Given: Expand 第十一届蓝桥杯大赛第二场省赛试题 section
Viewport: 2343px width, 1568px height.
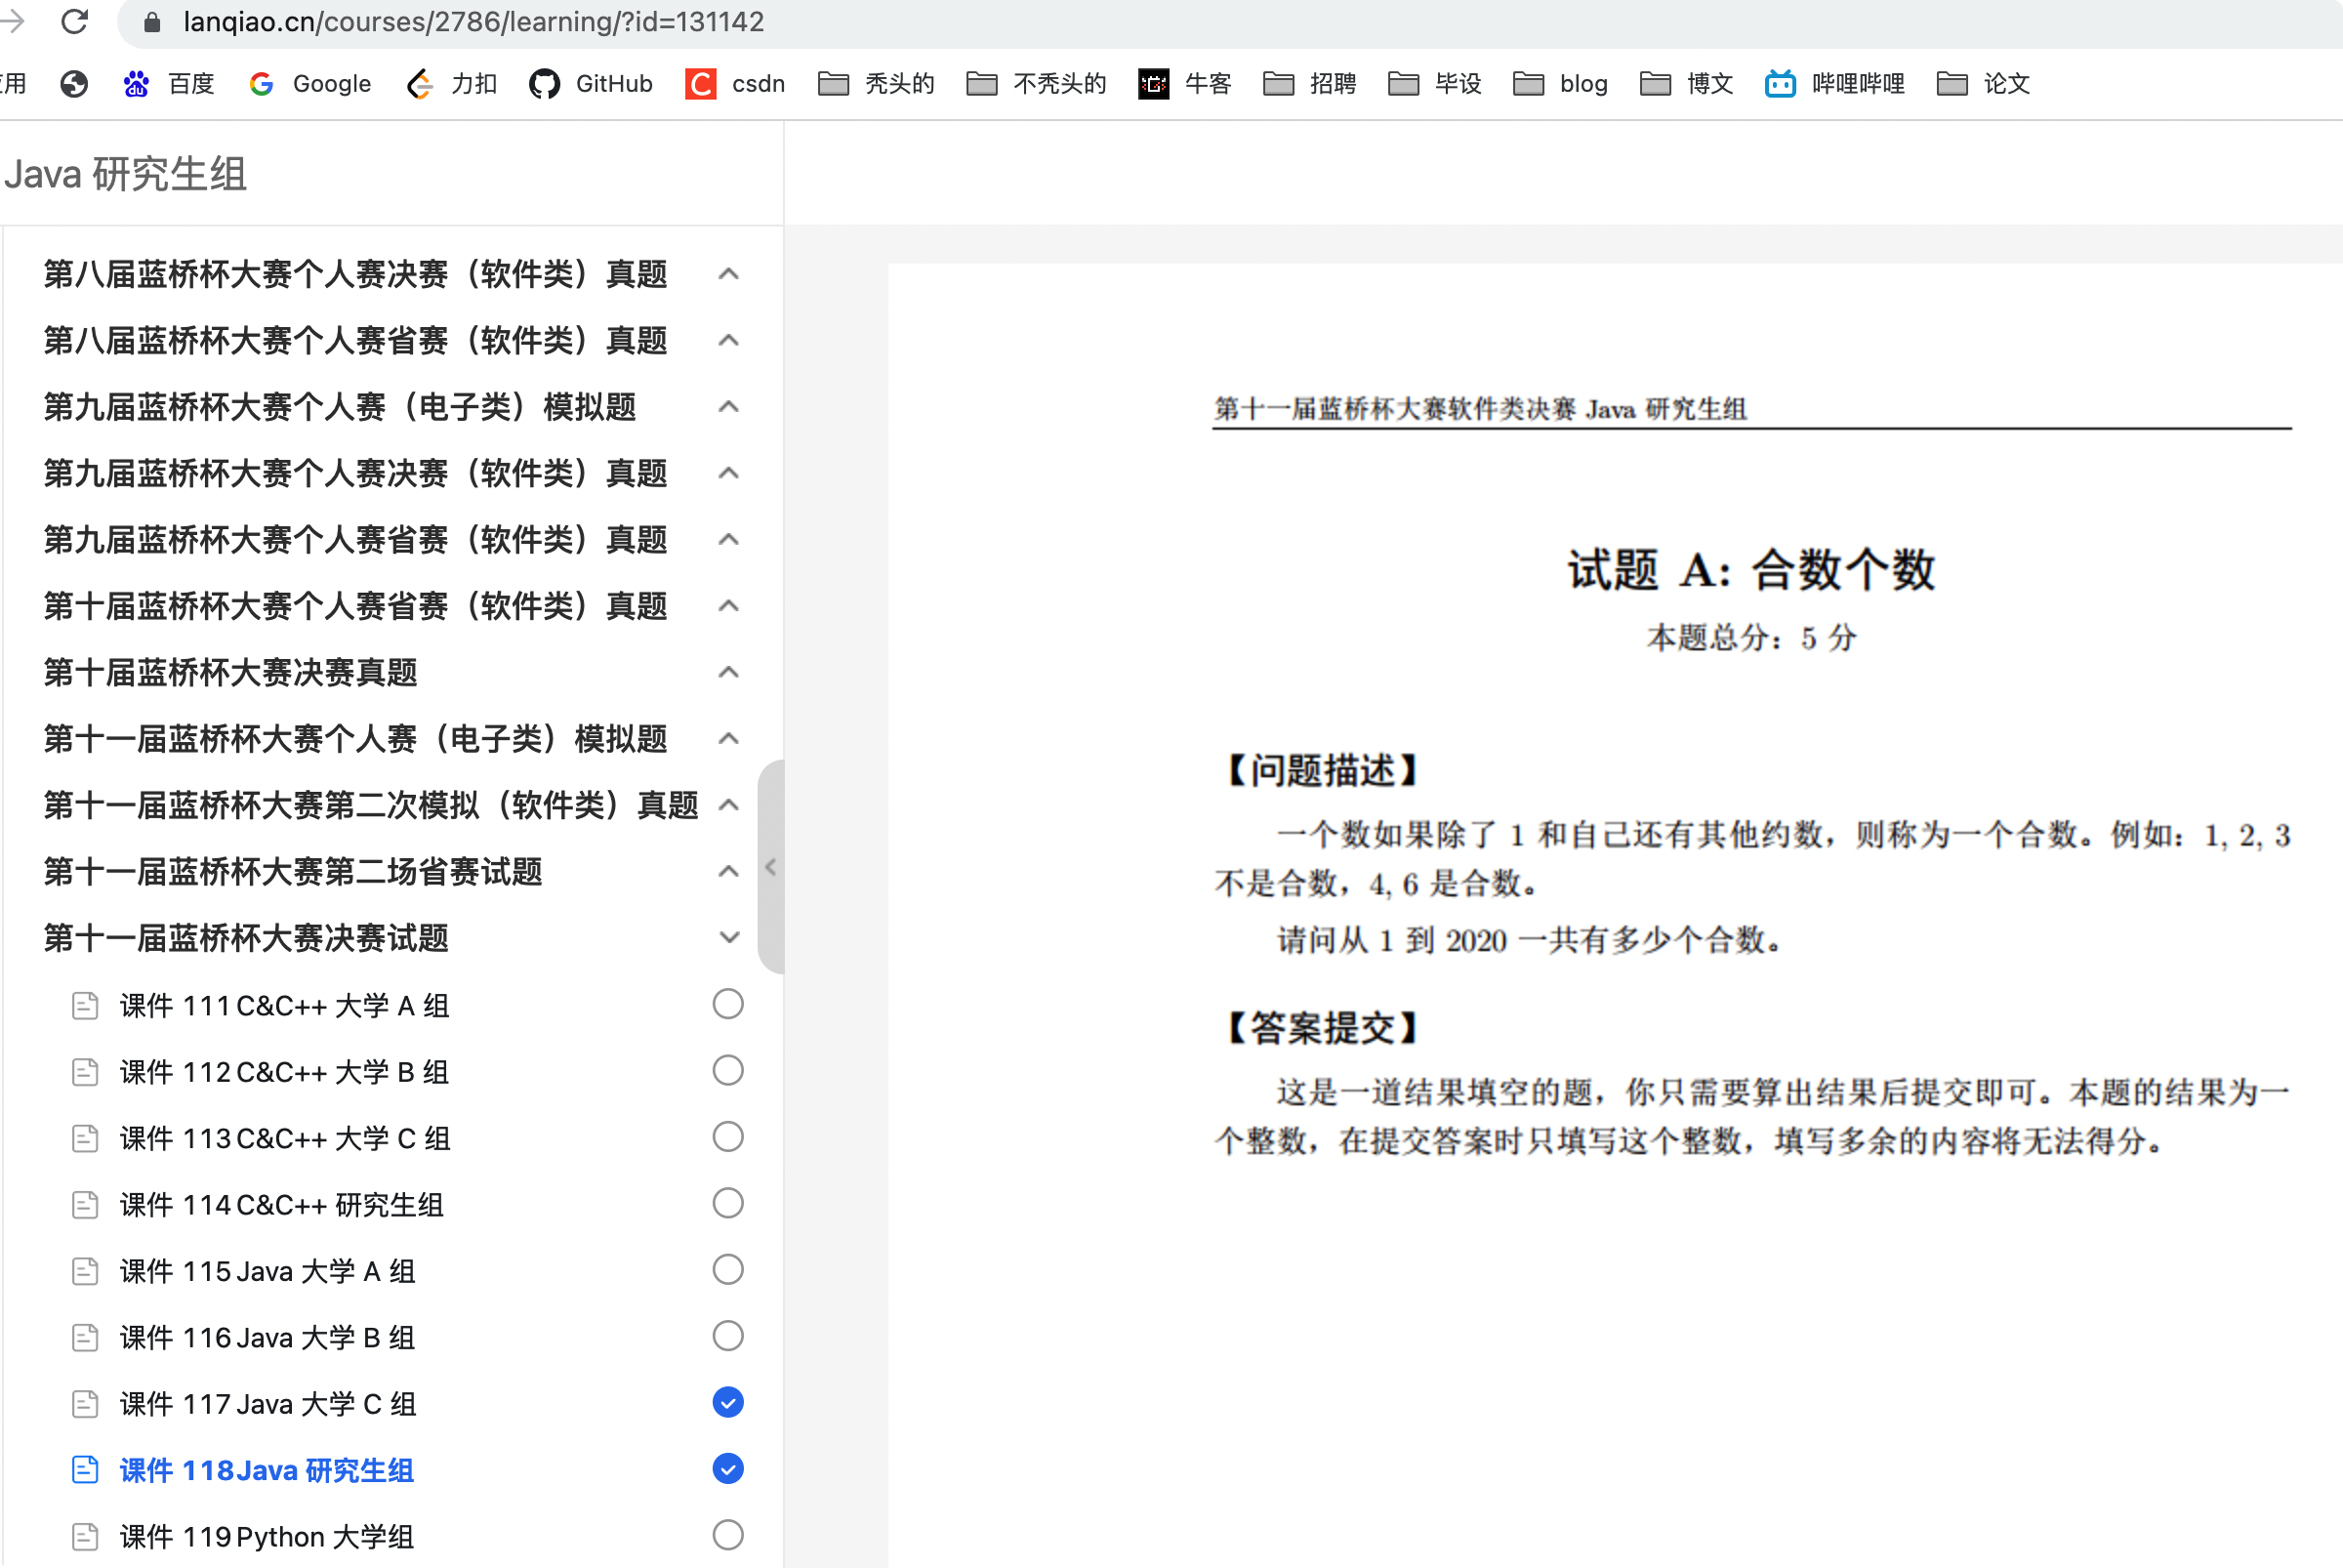Looking at the screenshot, I should (x=729, y=871).
